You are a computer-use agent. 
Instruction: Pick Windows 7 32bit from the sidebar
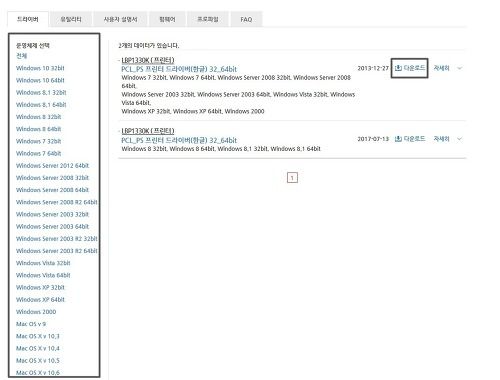(x=39, y=141)
